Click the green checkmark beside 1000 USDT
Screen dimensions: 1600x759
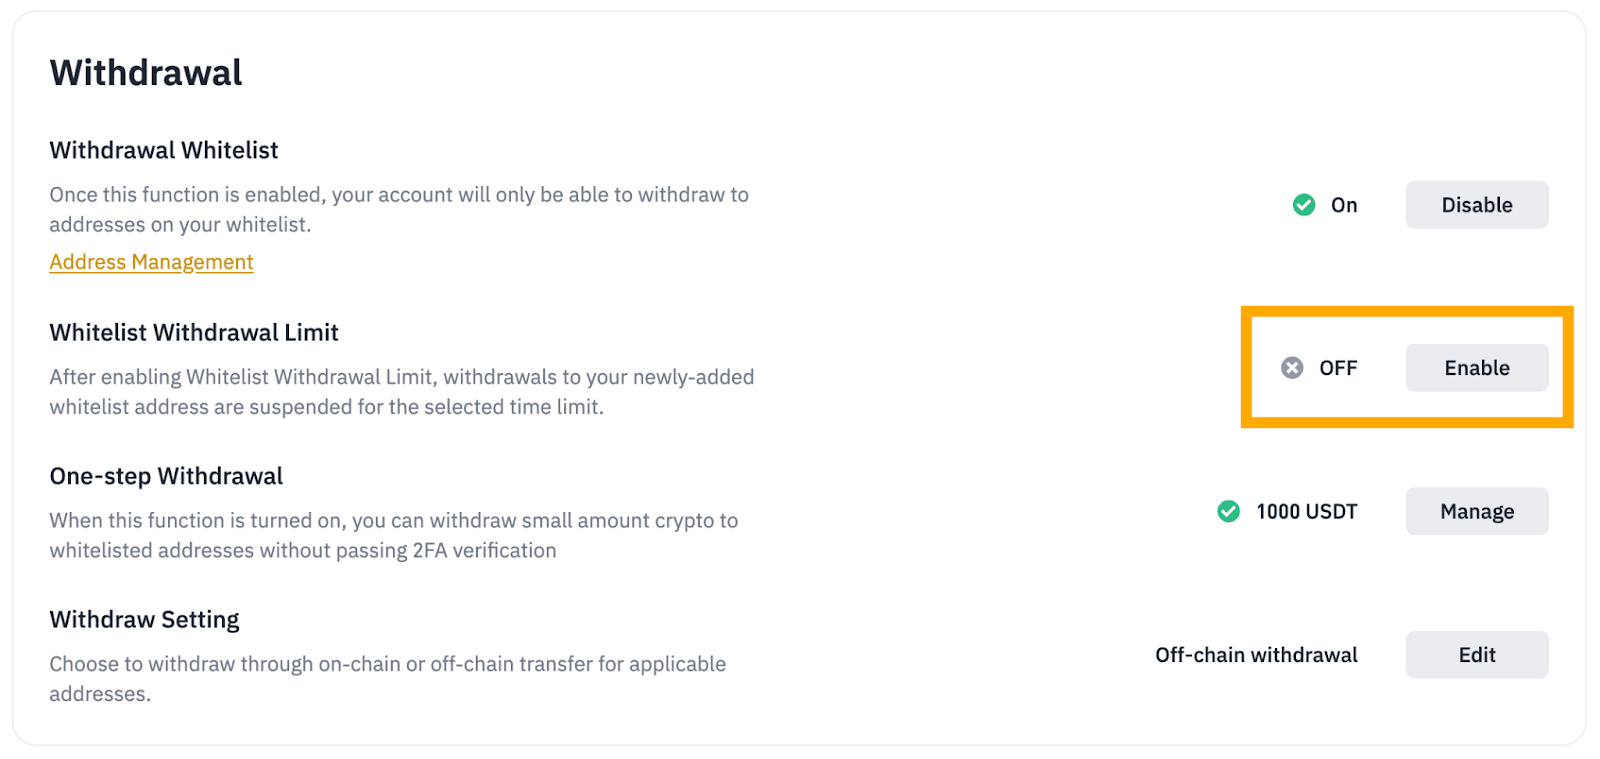[1228, 511]
